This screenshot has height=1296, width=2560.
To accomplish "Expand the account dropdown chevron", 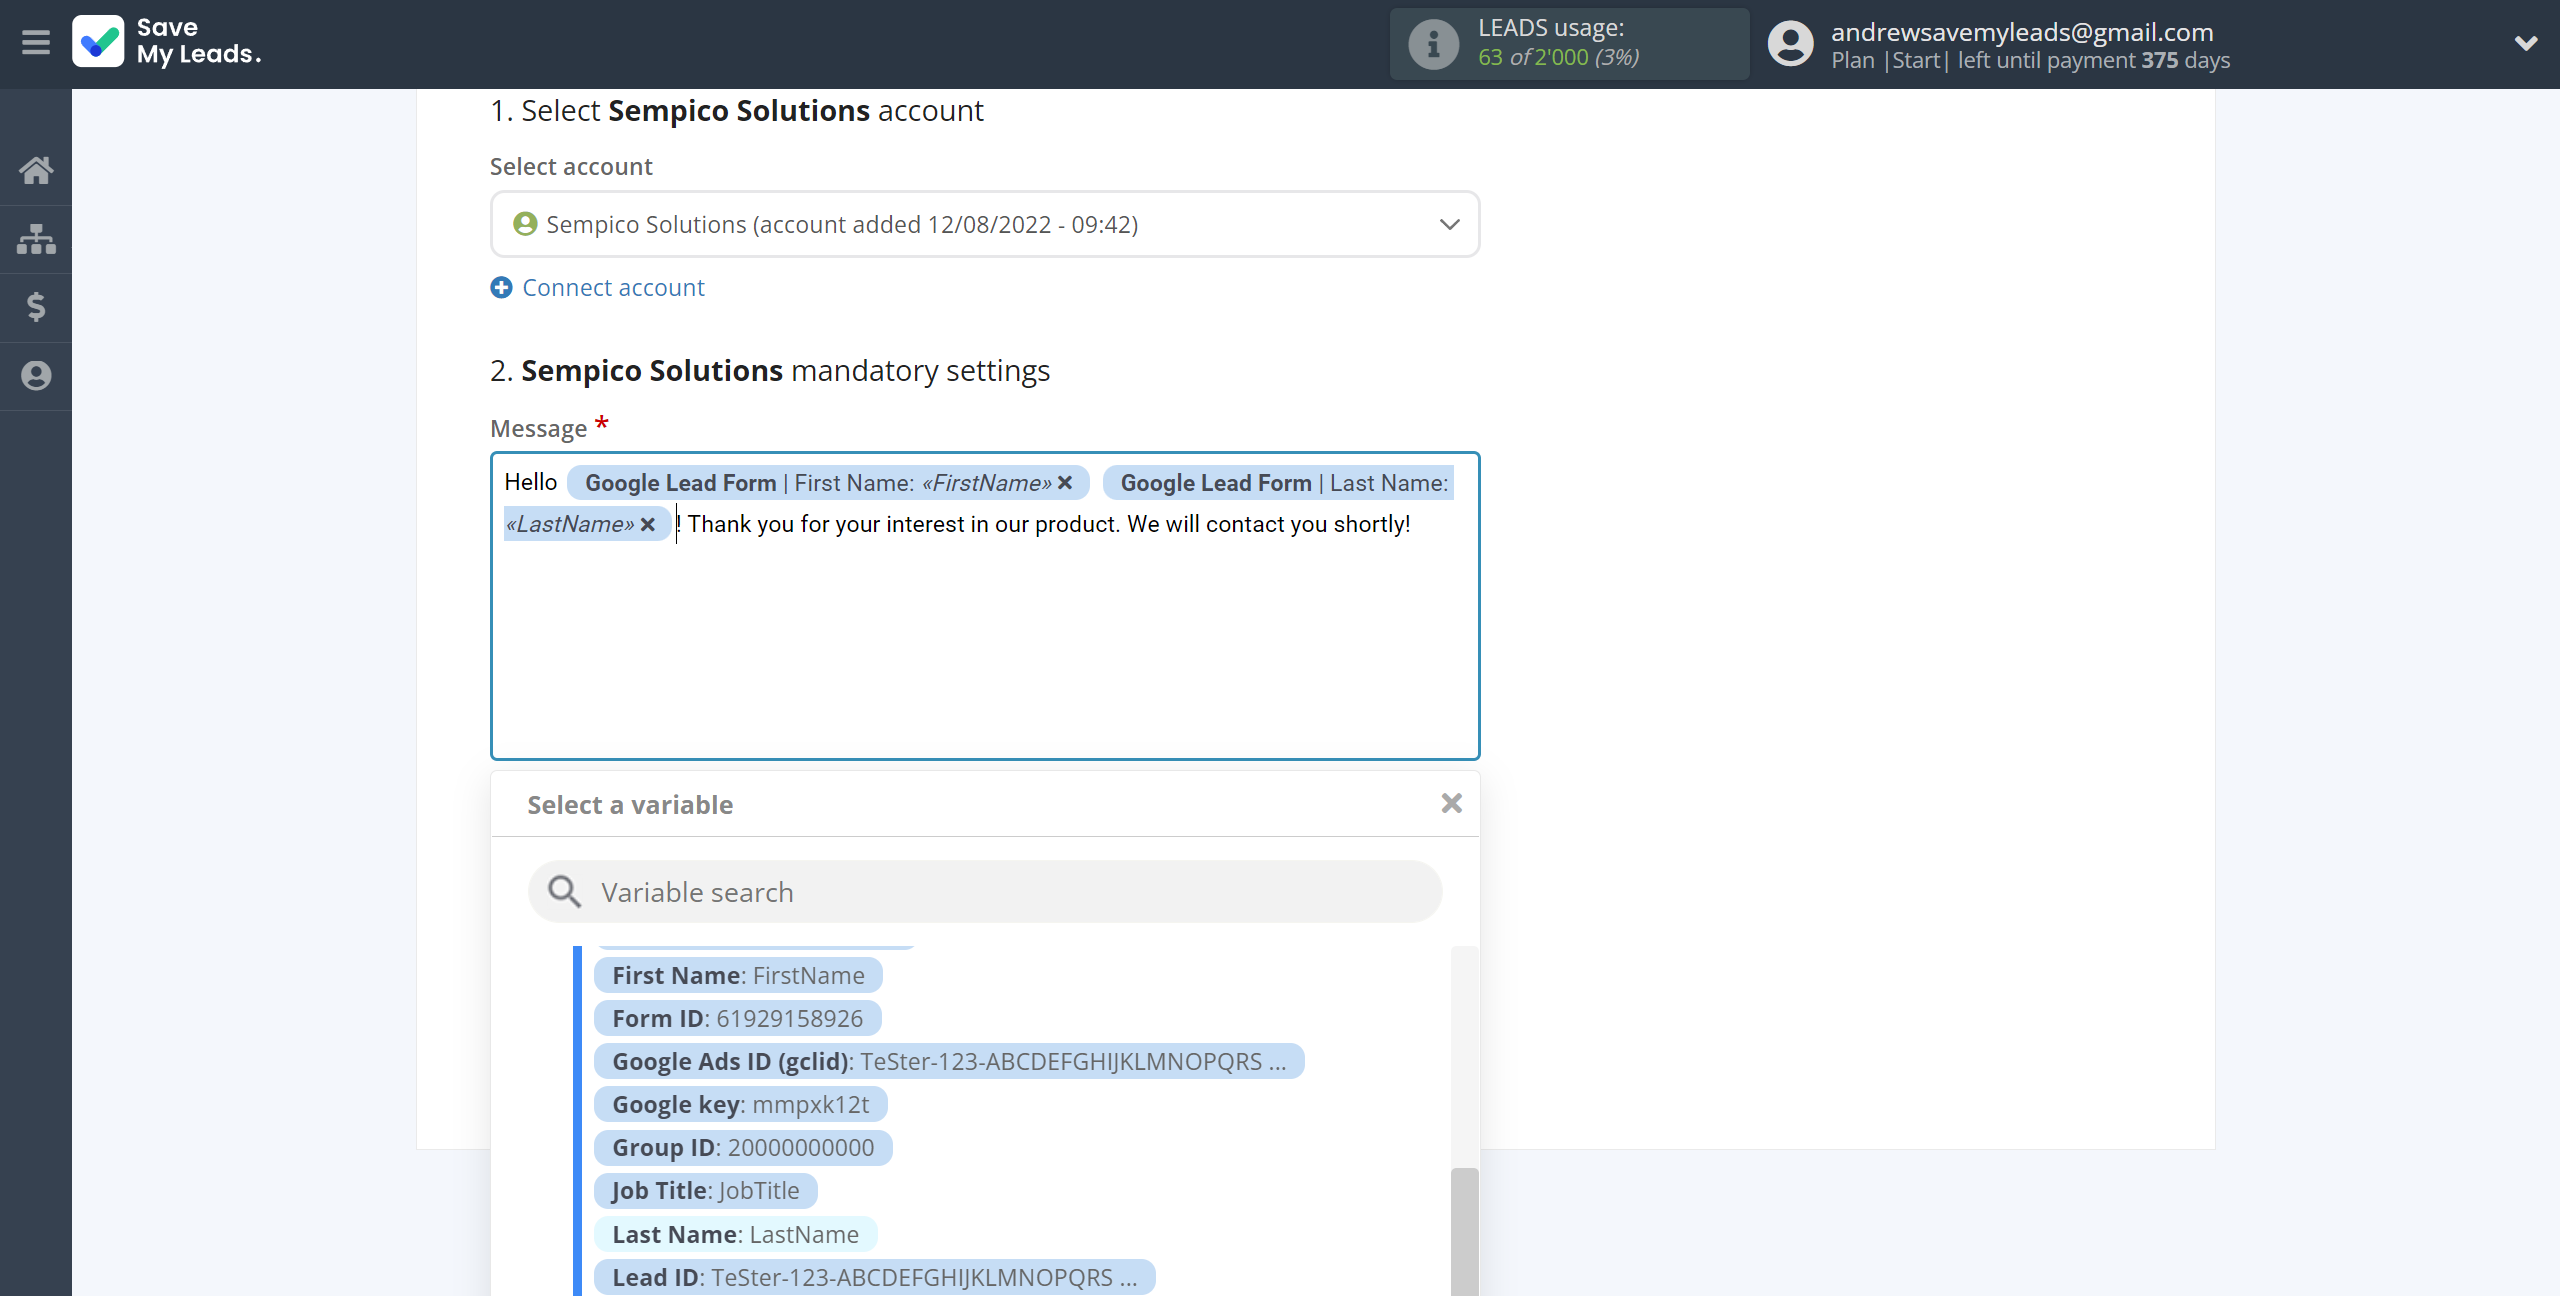I will 2526,43.
